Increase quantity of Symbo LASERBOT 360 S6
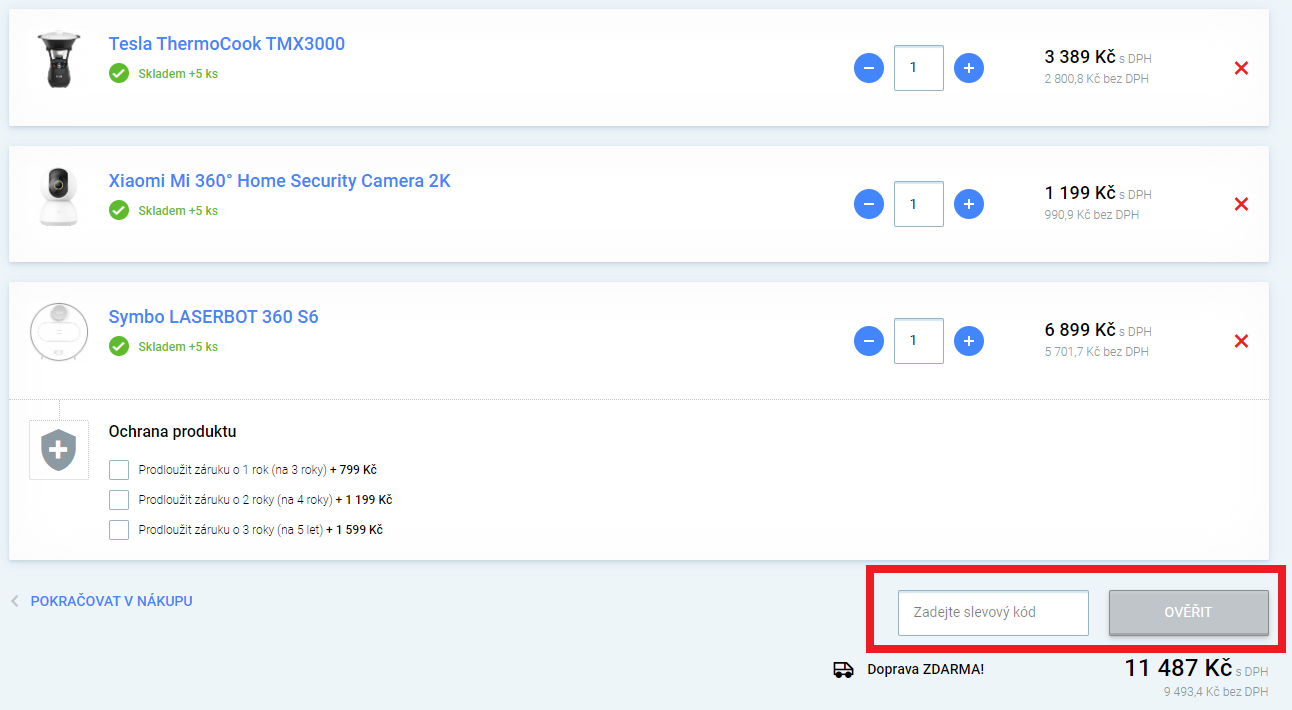Image resolution: width=1292 pixels, height=710 pixels. point(968,341)
